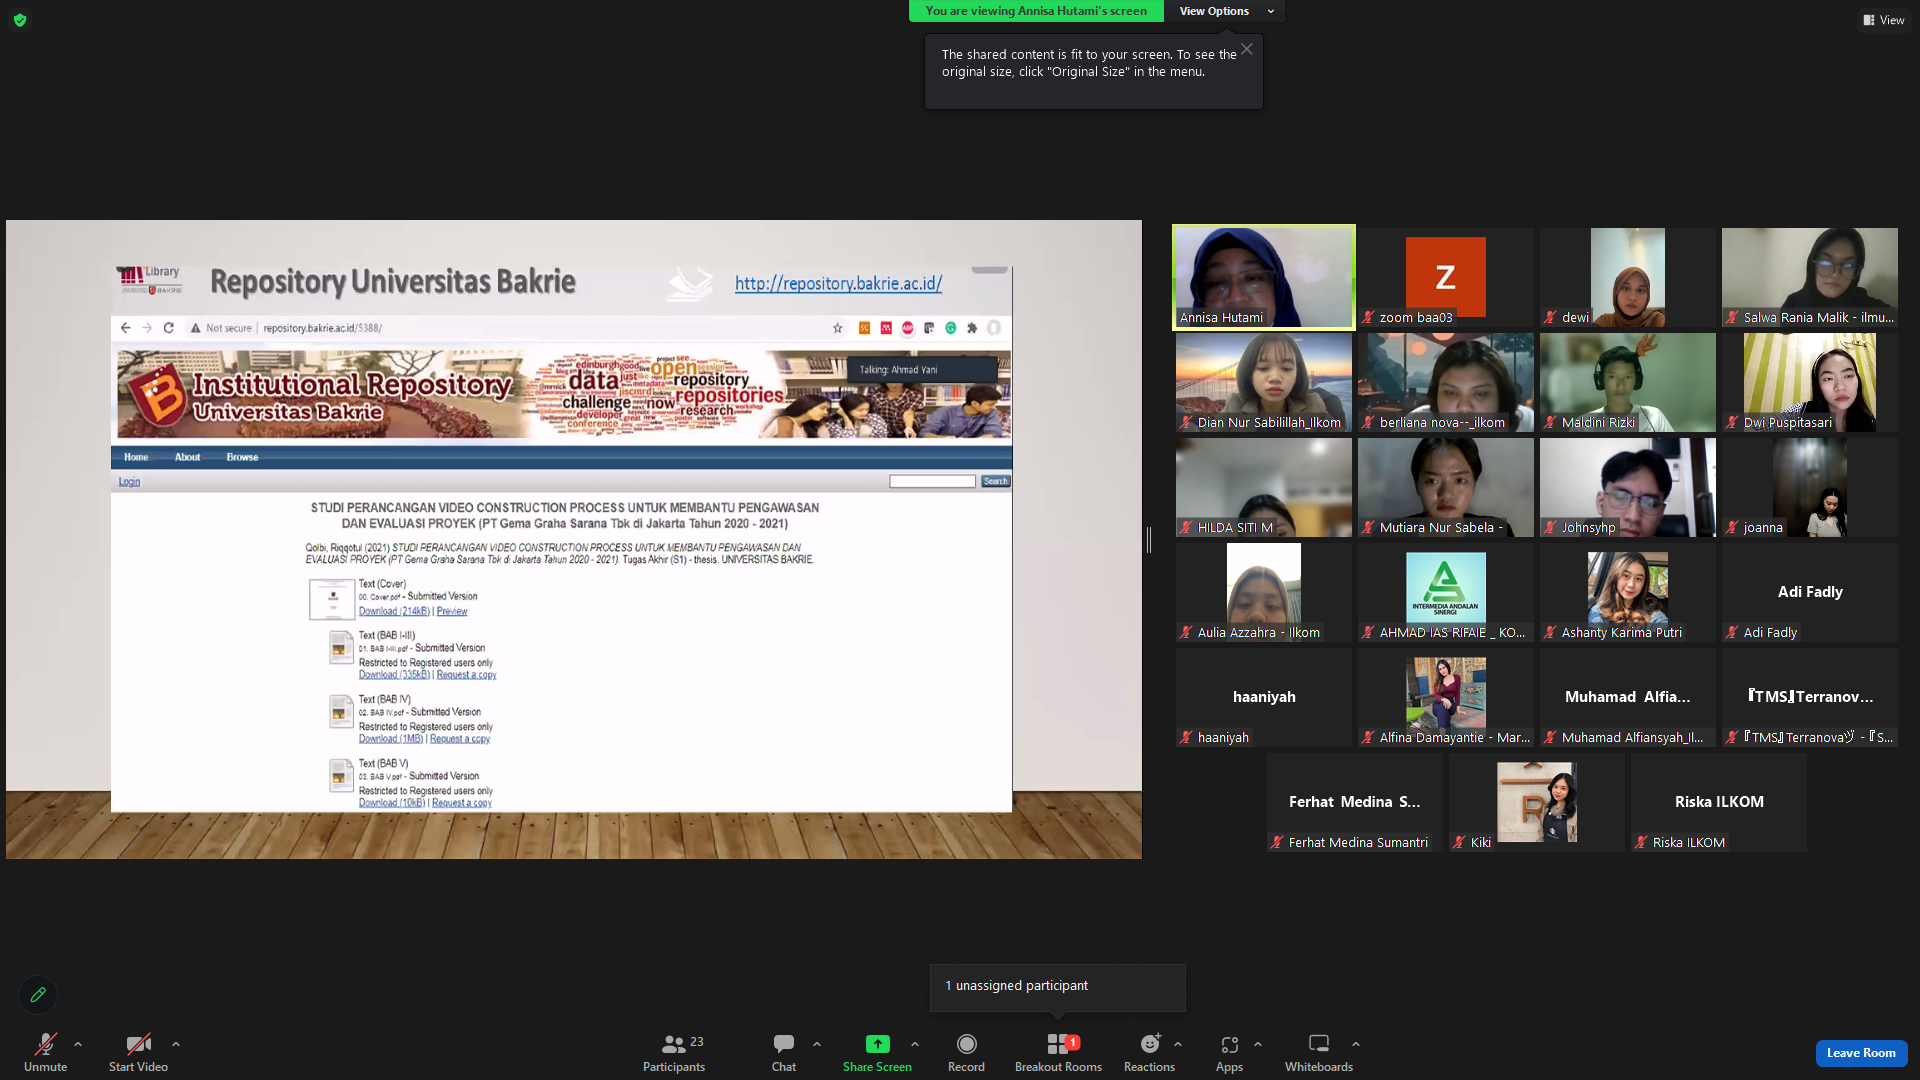
Task: Select Annisa Hutami's video tile
Action: pos(1264,277)
